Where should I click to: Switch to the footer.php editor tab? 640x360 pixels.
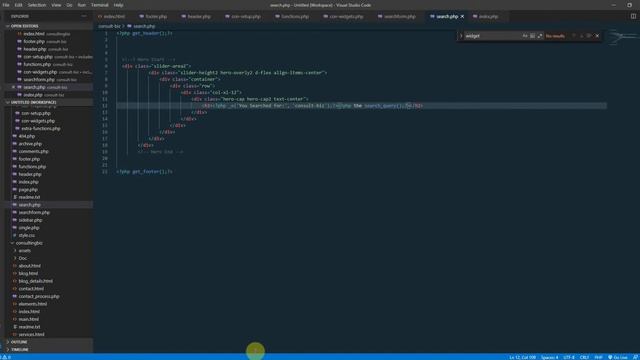point(153,16)
